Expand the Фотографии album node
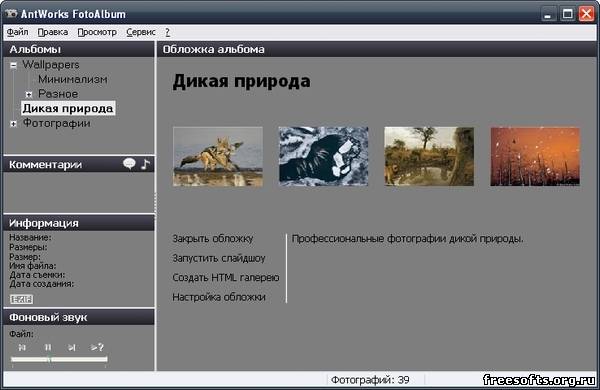Viewport: 600px width, 390px height. pyautogui.click(x=13, y=124)
